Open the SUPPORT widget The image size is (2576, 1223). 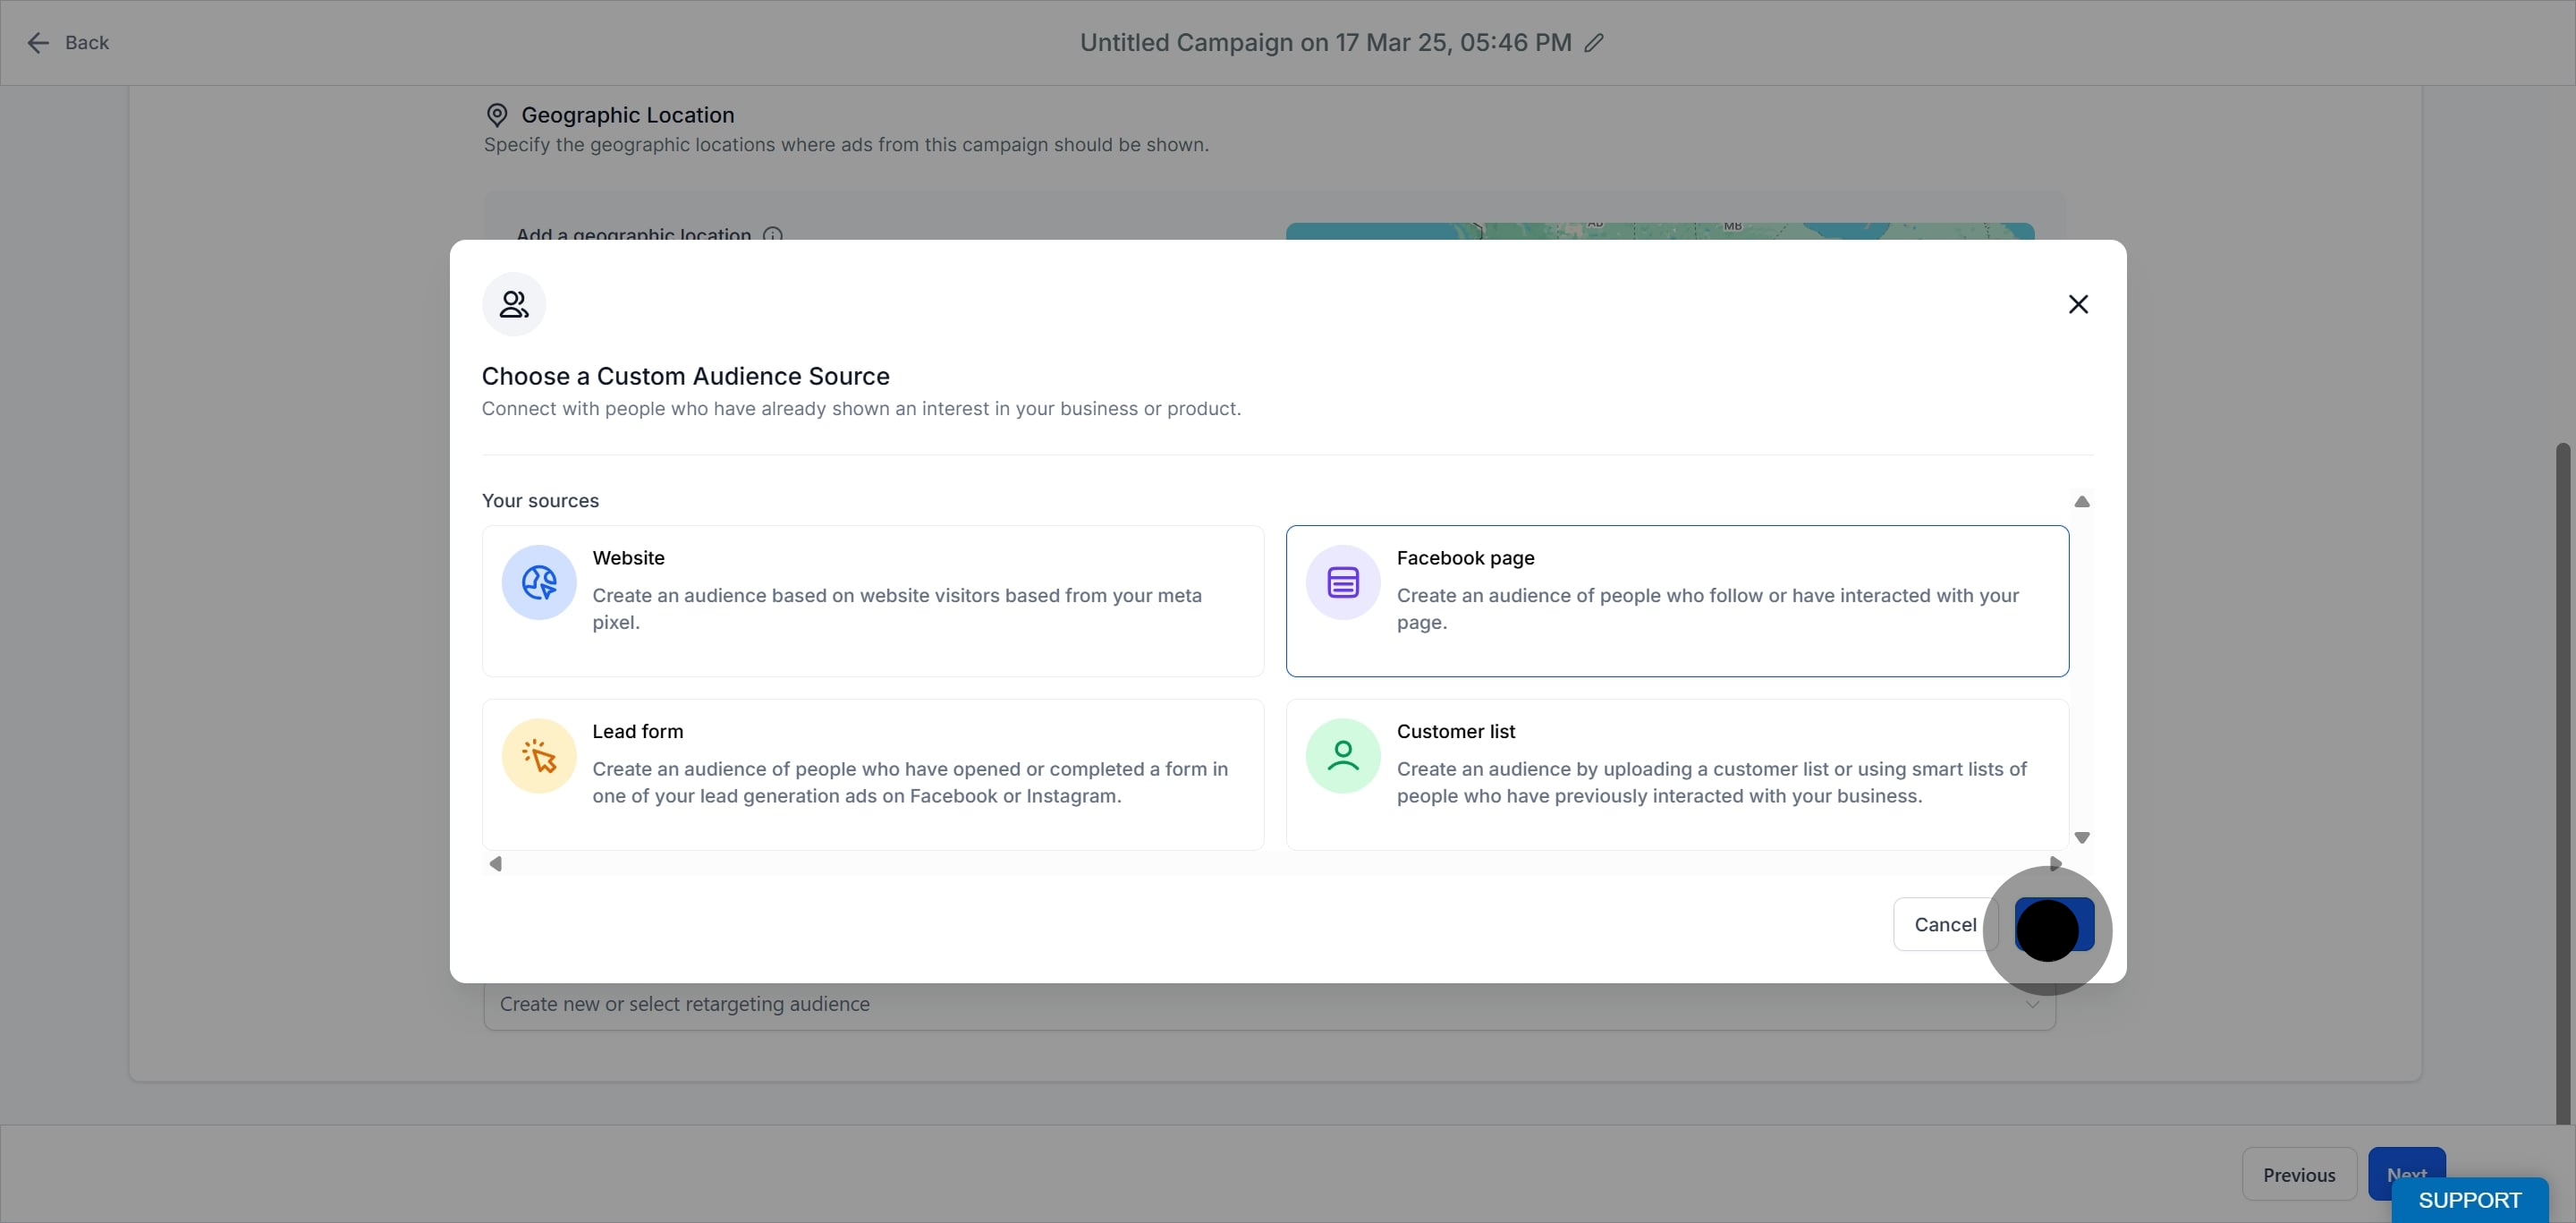coord(2469,1200)
